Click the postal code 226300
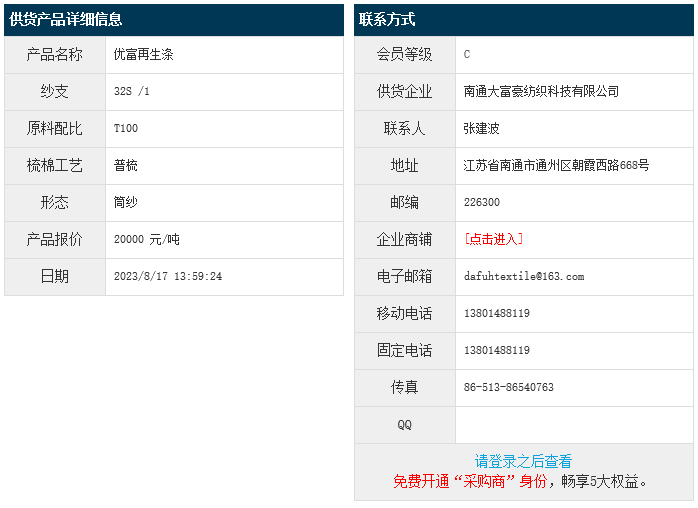 point(482,202)
